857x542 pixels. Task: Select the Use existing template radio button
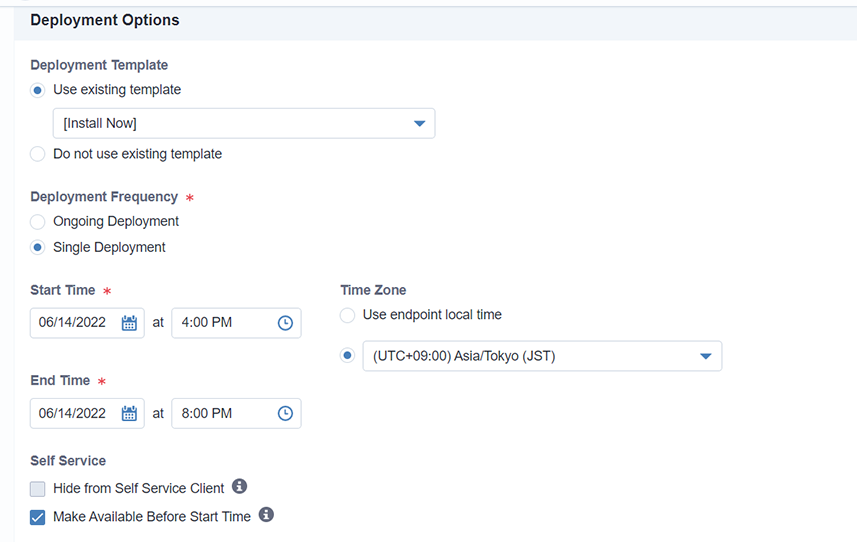38,90
